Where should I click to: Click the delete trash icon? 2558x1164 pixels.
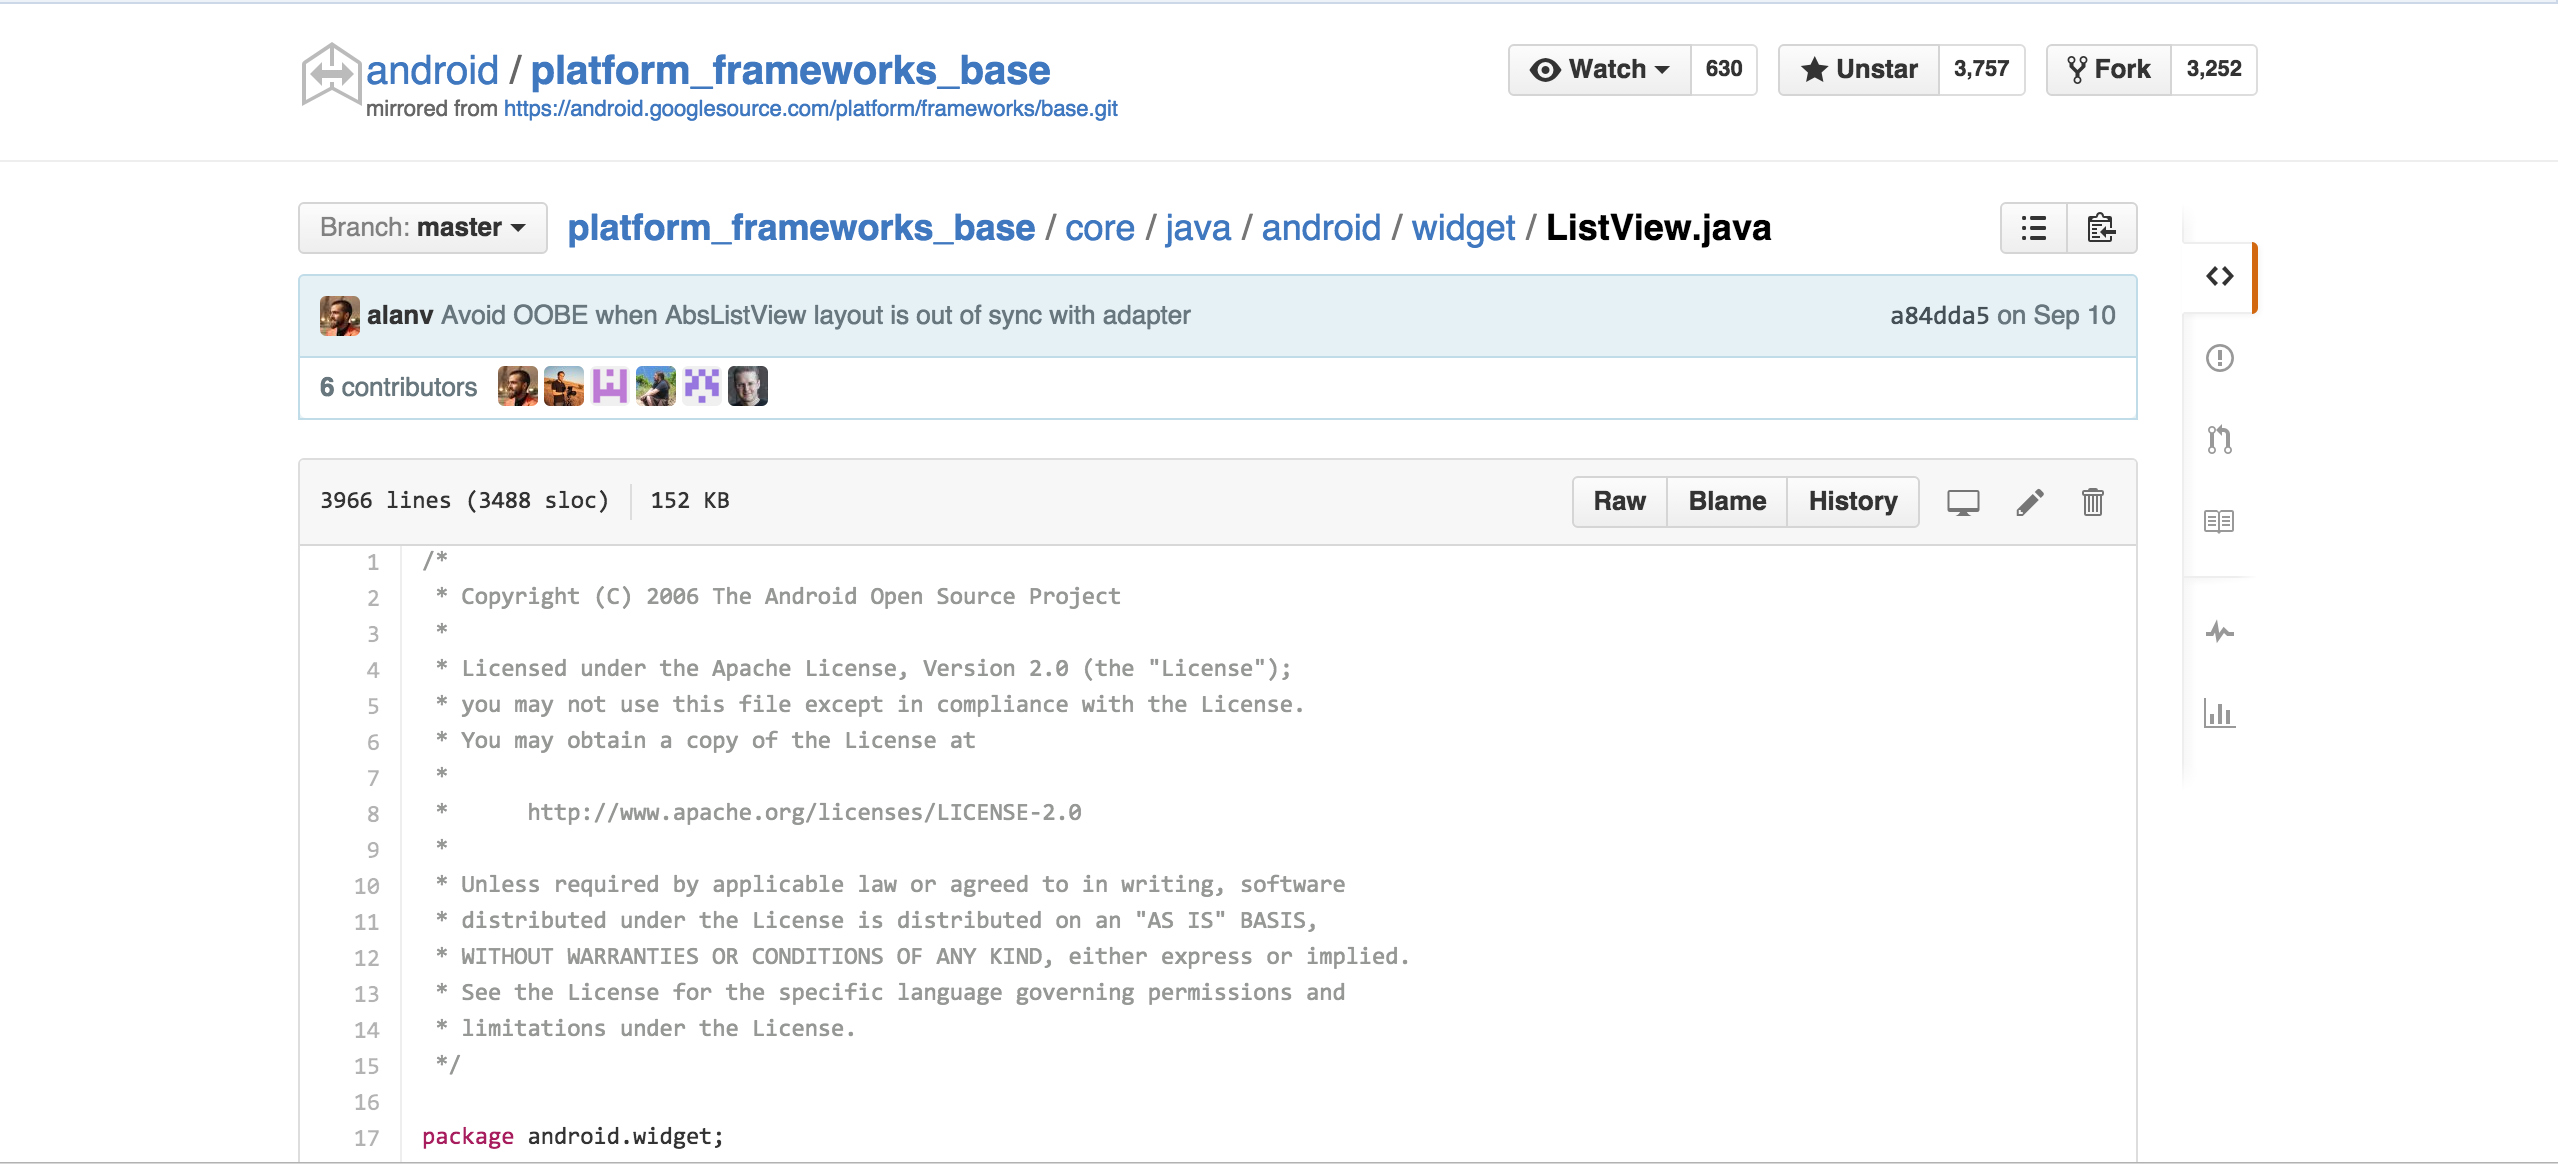2096,500
